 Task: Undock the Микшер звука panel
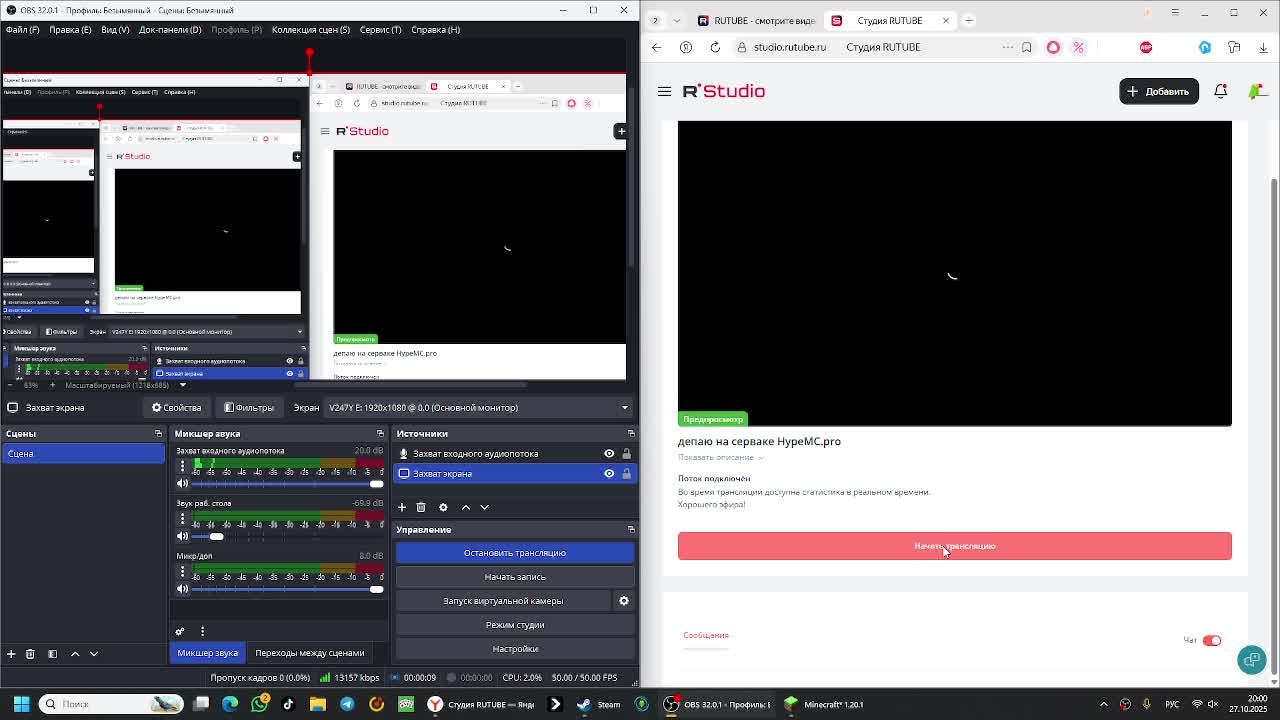click(x=380, y=434)
